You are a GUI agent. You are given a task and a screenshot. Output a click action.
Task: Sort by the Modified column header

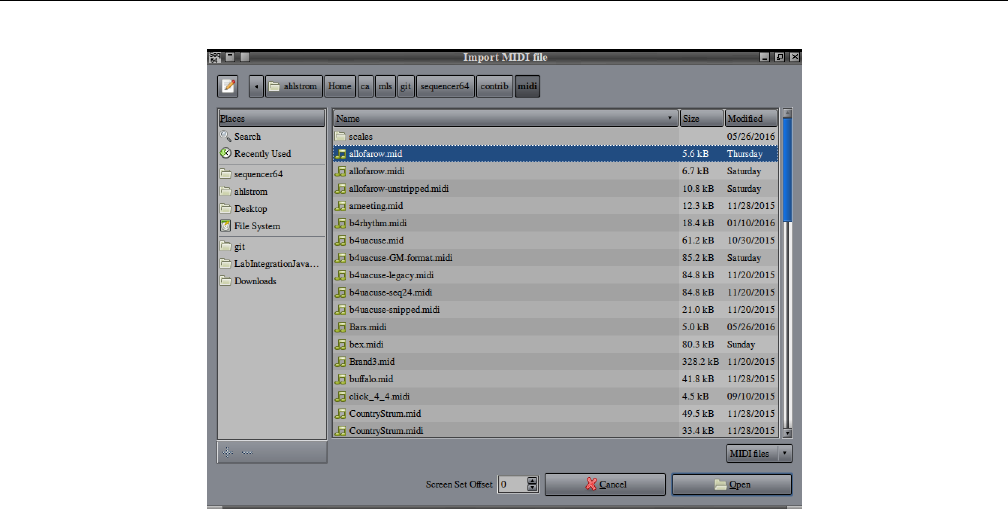pyautogui.click(x=751, y=118)
